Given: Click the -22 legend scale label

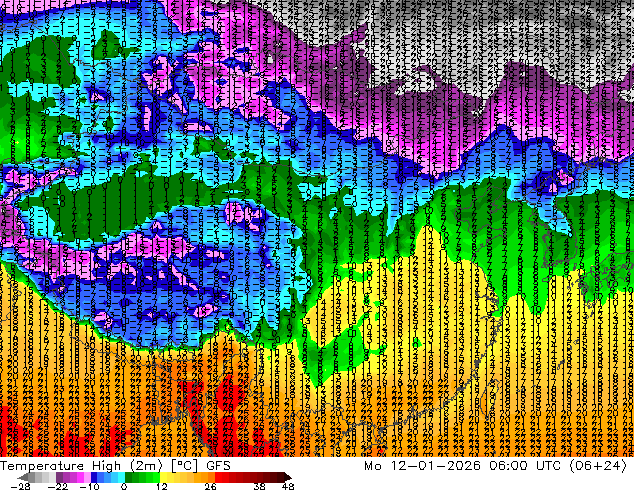Looking at the screenshot, I should [58, 486].
